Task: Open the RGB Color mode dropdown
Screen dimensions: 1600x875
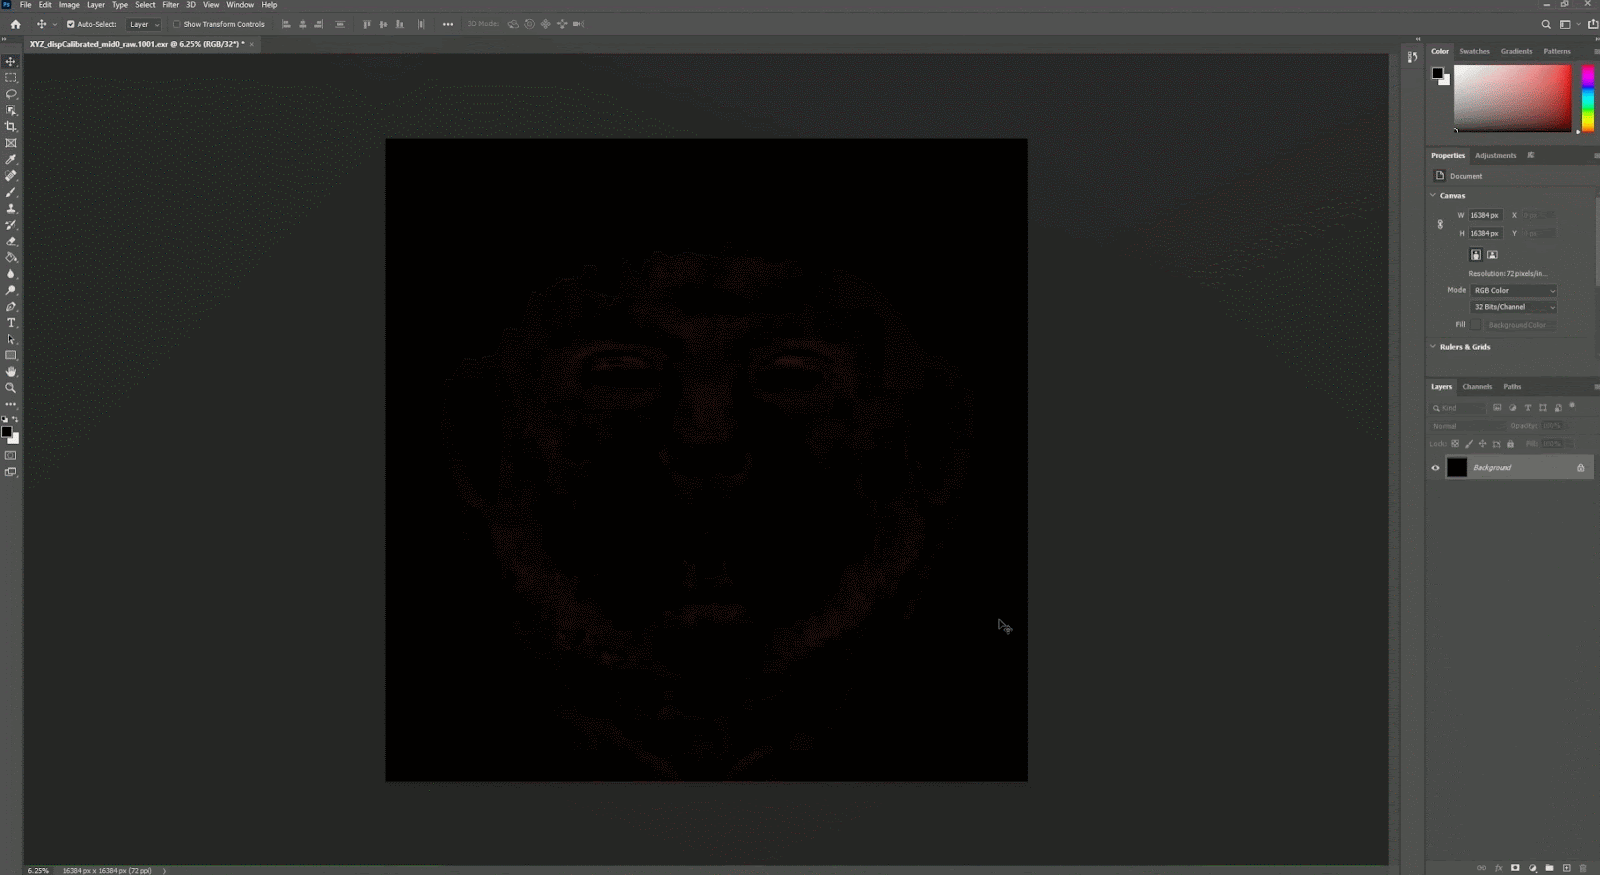Action: tap(1513, 290)
